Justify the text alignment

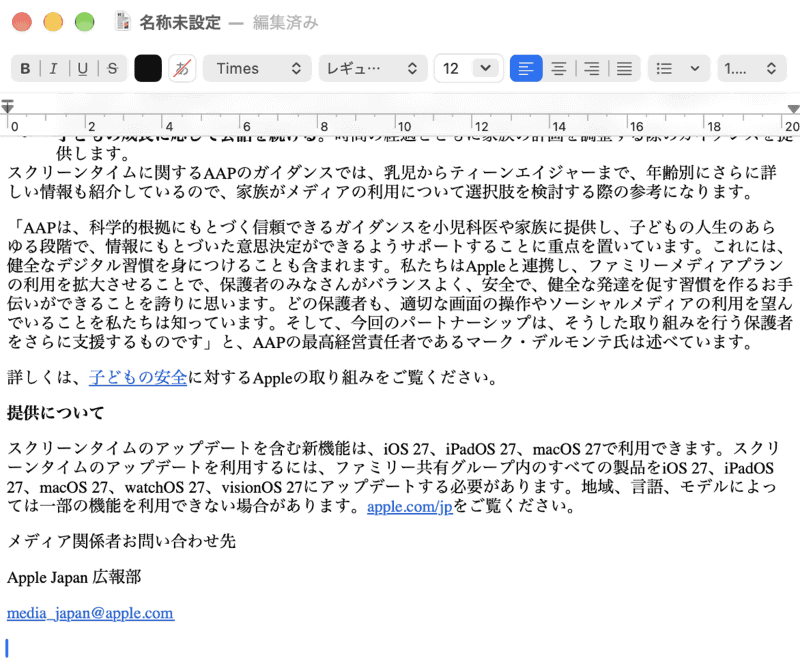[x=624, y=68]
